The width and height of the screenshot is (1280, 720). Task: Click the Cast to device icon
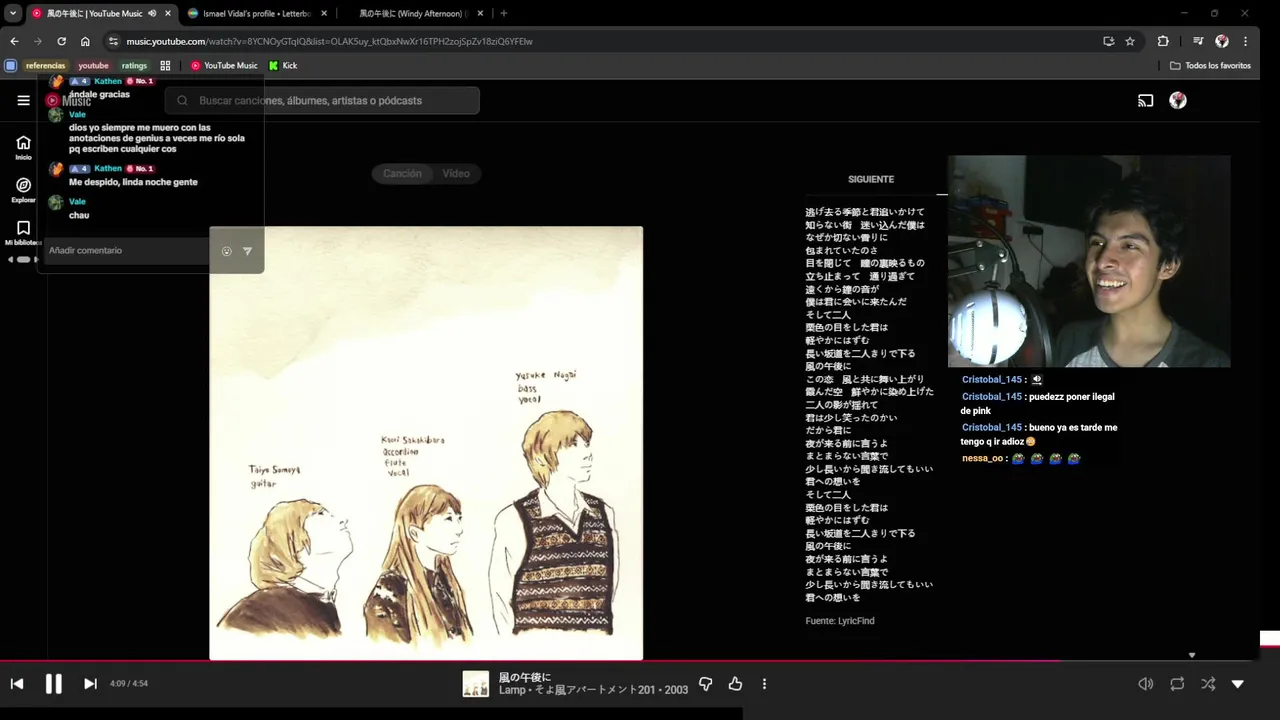[x=1146, y=100]
